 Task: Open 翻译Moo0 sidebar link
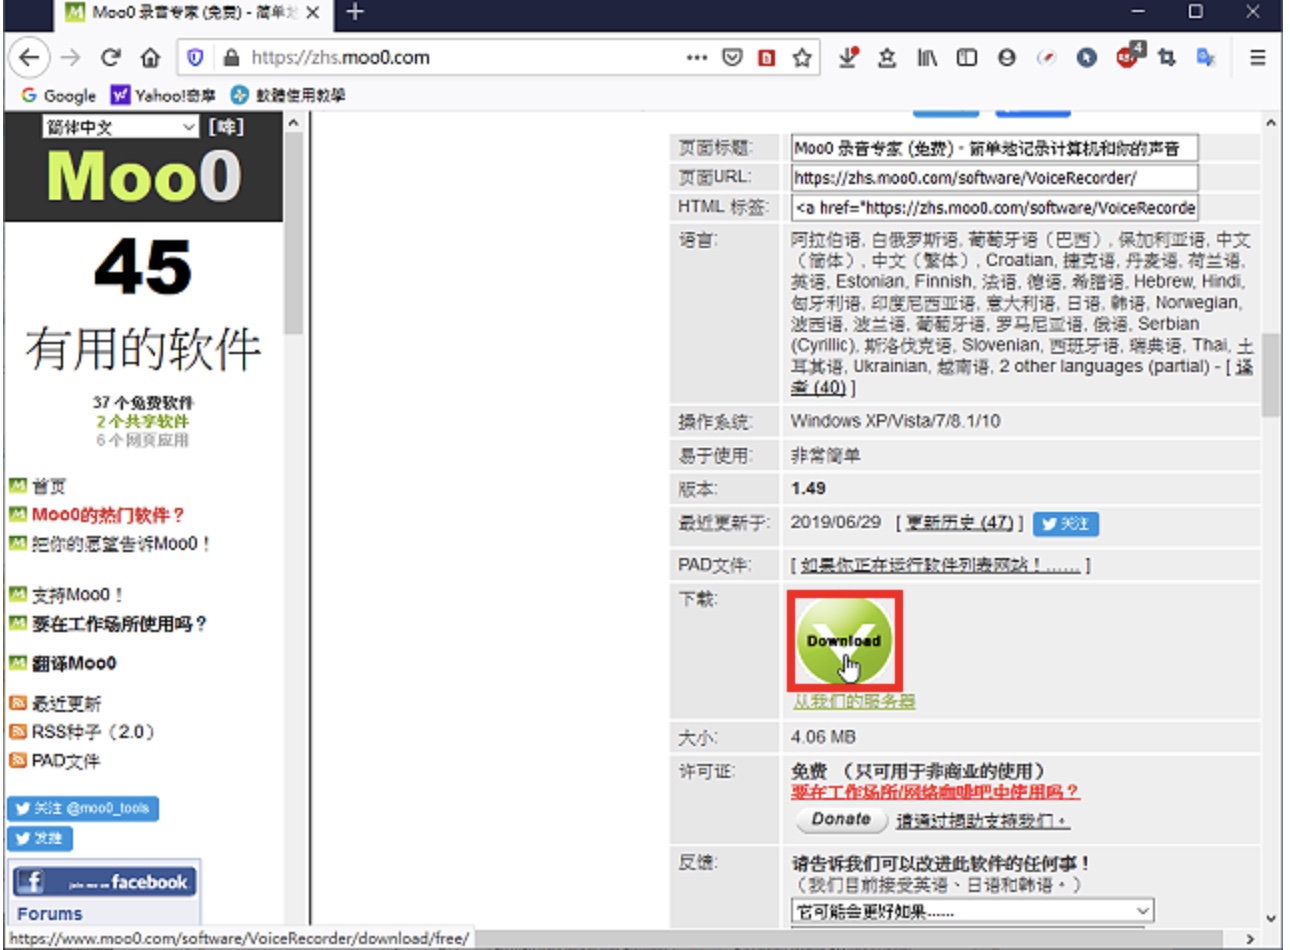[74, 664]
